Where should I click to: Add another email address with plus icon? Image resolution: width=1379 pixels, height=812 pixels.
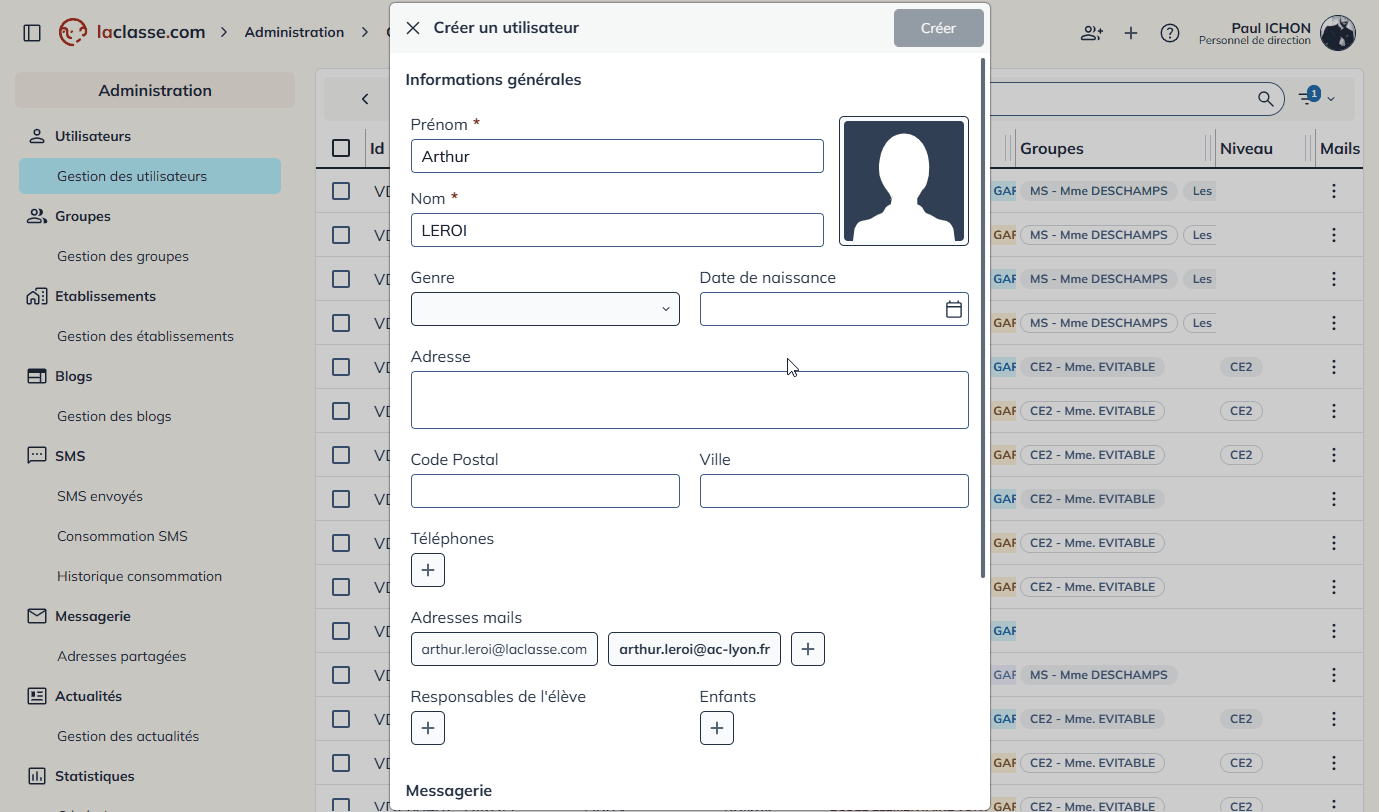tap(807, 649)
